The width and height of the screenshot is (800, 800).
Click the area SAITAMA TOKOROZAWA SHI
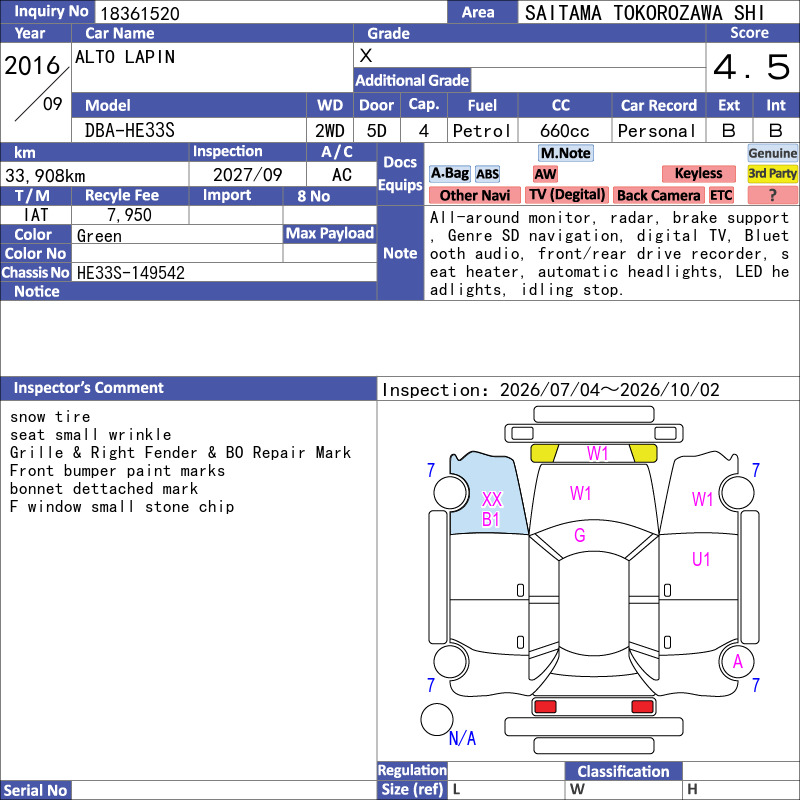coord(644,13)
